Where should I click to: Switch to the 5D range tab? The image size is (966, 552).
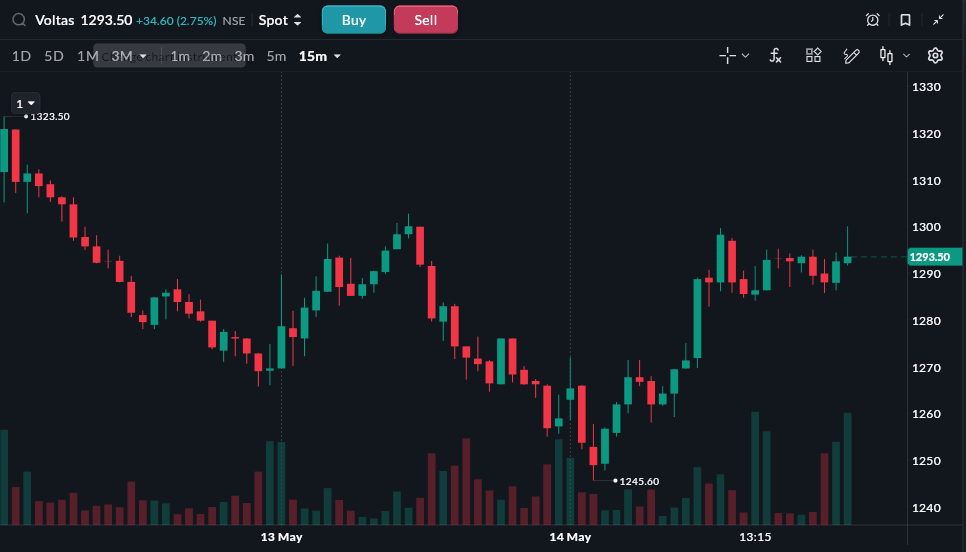54,56
